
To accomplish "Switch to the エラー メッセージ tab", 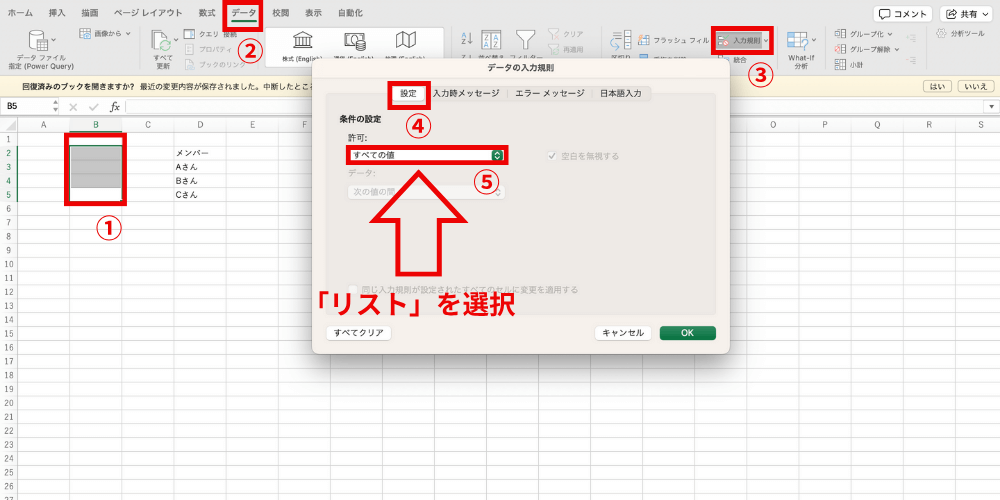I will click(x=549, y=93).
